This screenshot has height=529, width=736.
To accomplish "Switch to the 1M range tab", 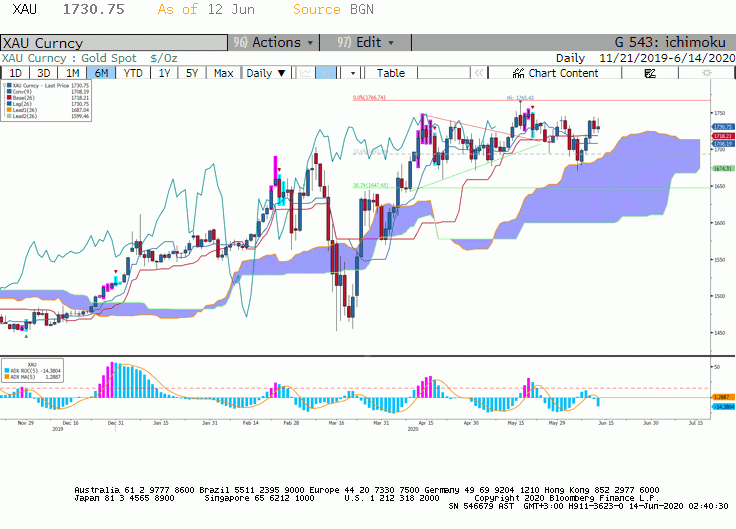I will 72,73.
